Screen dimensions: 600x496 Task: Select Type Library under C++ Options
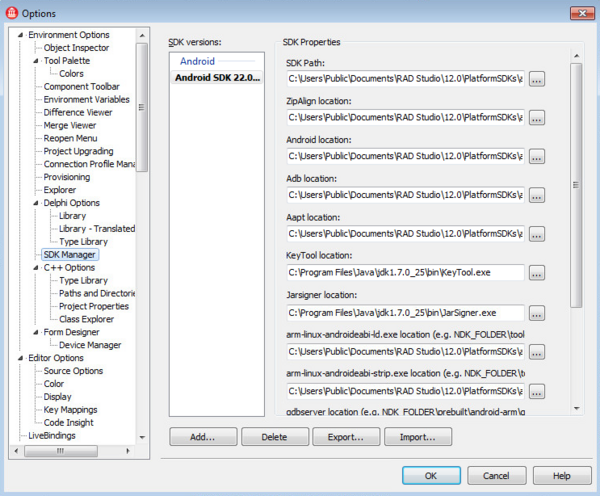coord(83,281)
